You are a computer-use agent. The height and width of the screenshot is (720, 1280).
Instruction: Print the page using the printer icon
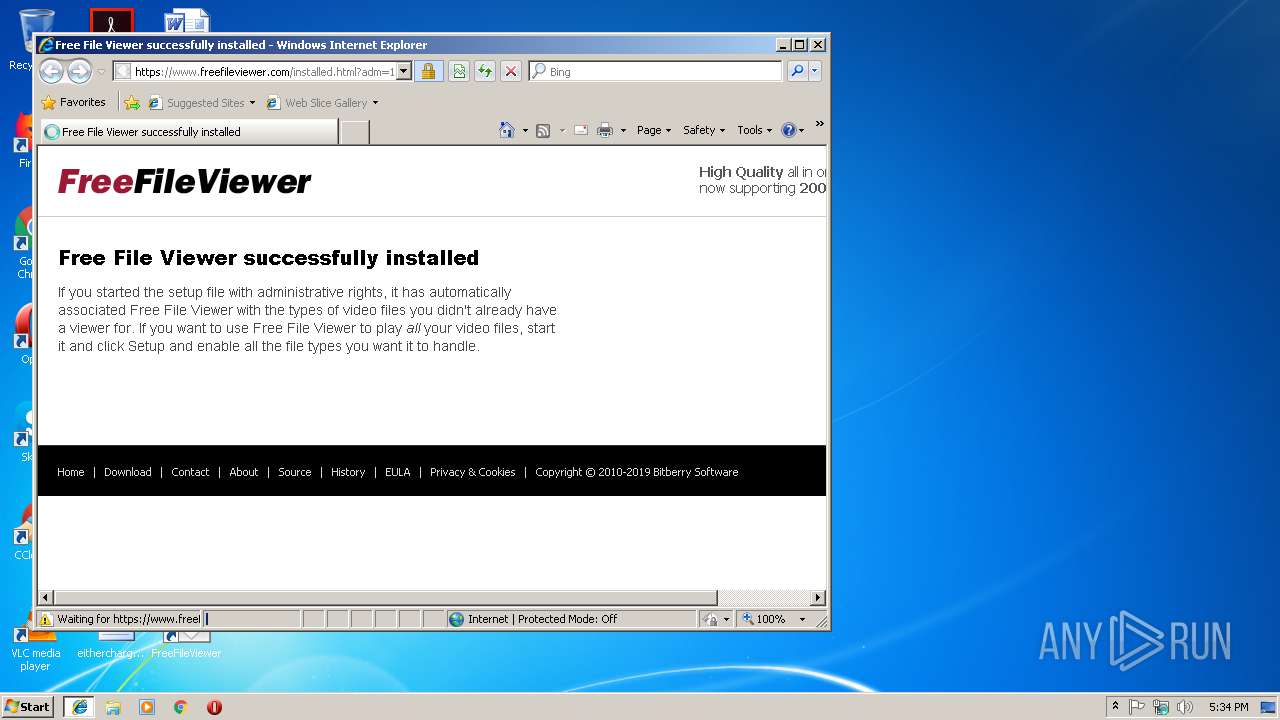[x=605, y=130]
